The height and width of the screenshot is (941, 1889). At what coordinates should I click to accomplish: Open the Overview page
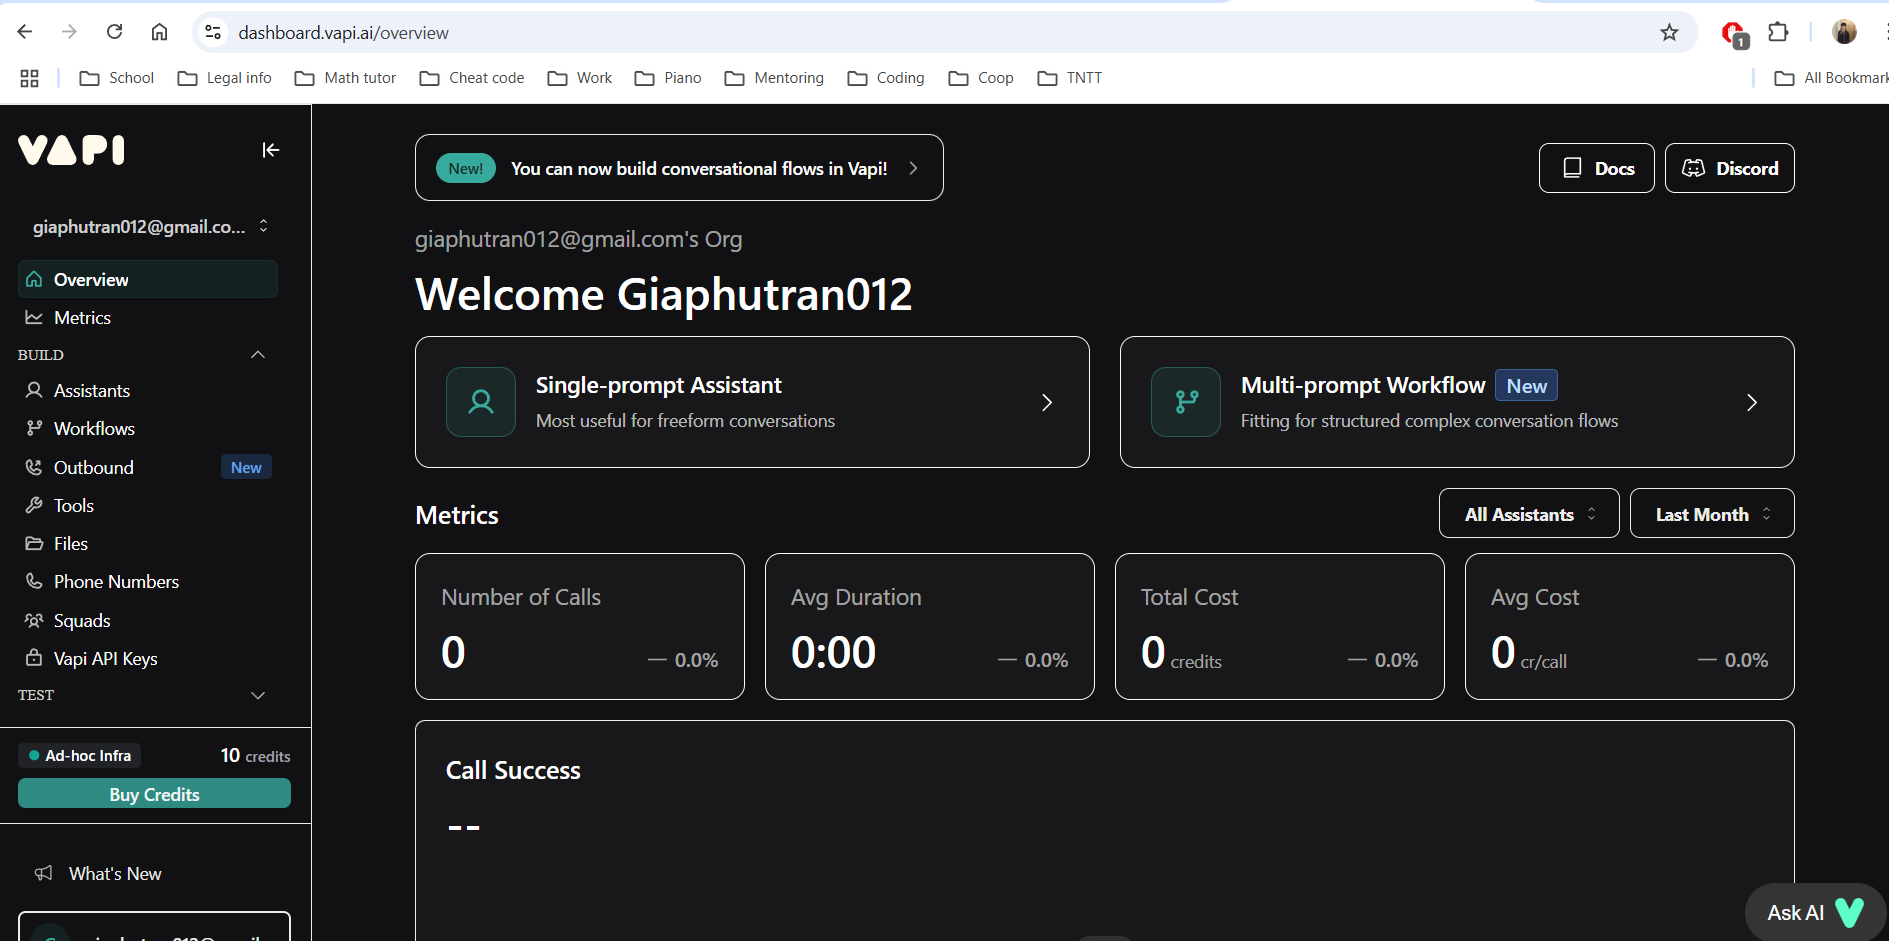tap(148, 279)
